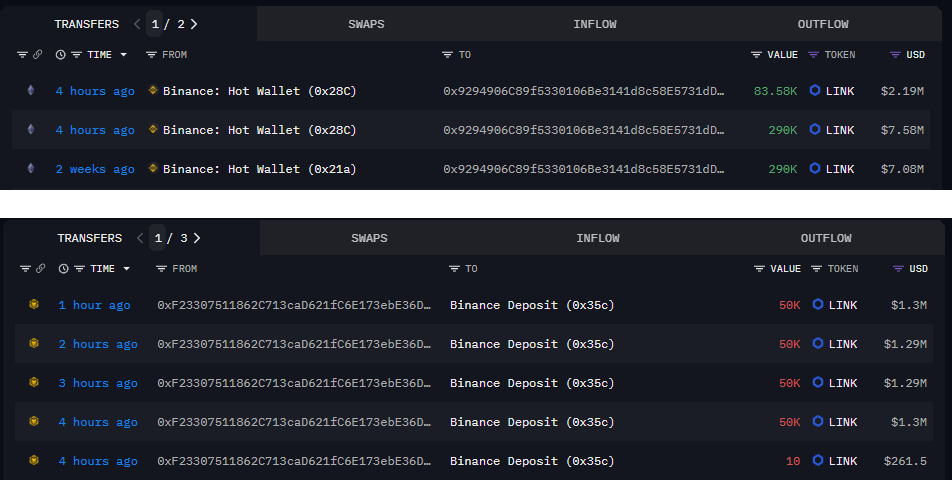Click $1.29M amount in 3 hours ago row
This screenshot has width=952, height=480.
905,383
